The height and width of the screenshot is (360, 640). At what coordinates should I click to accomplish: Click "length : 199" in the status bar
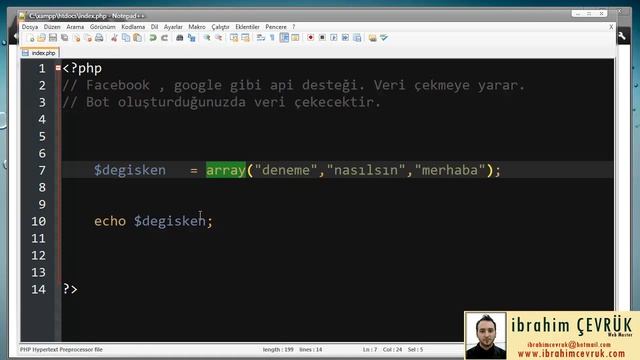[x=278, y=349]
